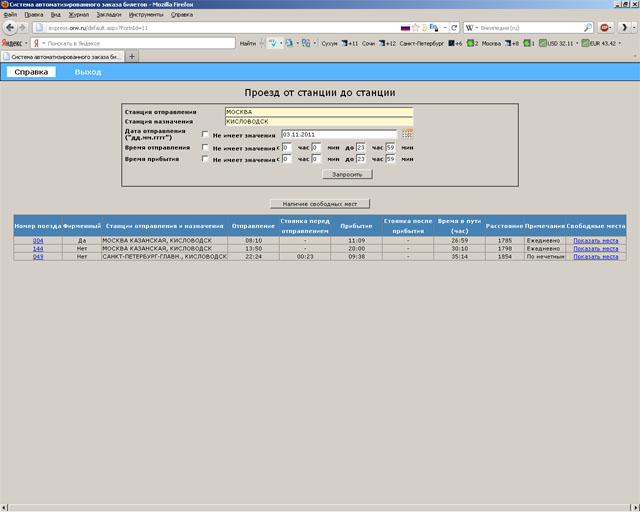The width and height of the screenshot is (640, 512).
Task: Click the USD 32.11 exchange rate indicator
Action: pos(557,44)
